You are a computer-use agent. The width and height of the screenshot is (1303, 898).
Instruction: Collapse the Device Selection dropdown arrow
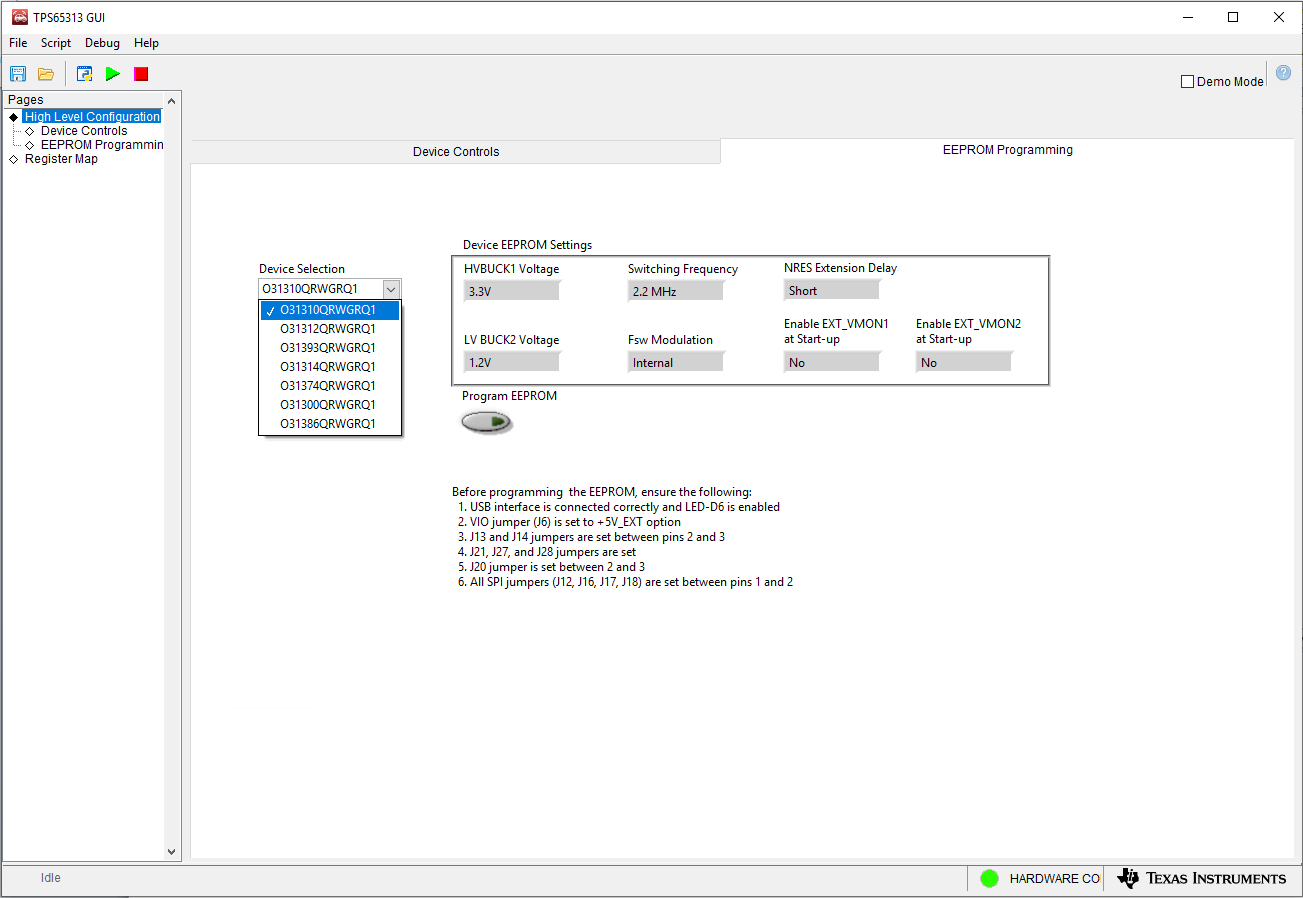click(x=391, y=289)
